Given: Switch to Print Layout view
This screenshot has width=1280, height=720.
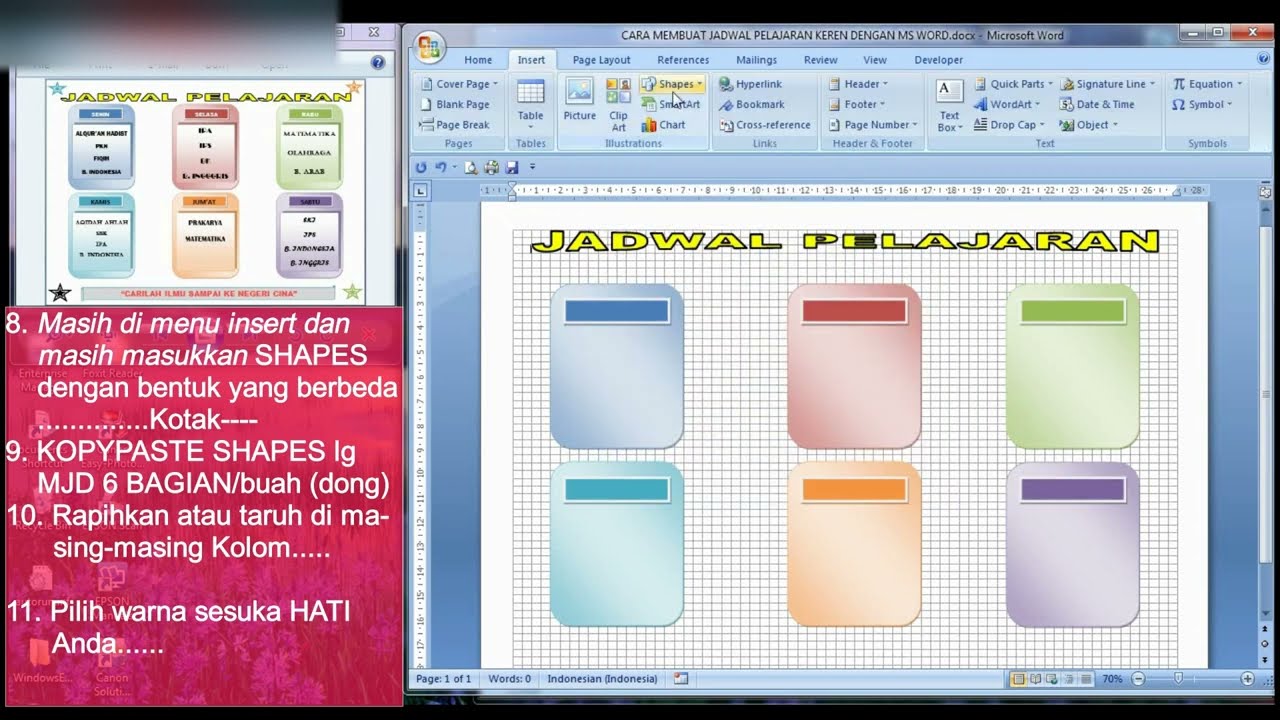Looking at the screenshot, I should click(x=1018, y=679).
